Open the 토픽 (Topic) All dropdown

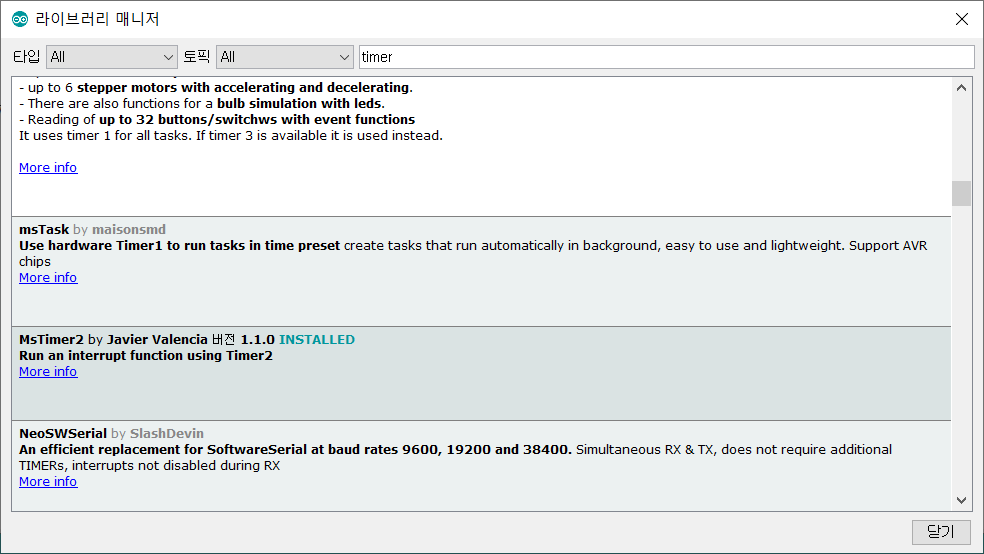point(285,57)
